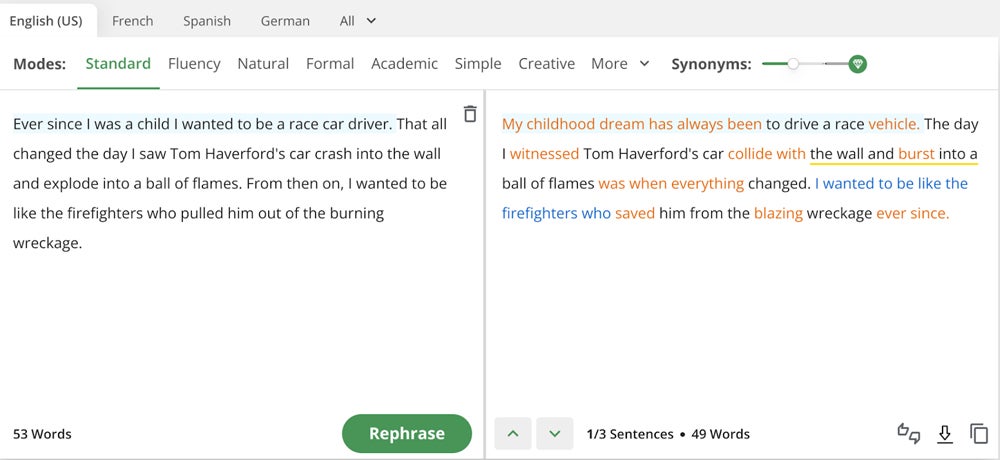The width and height of the screenshot is (1000, 460).
Task: Select Natural mode
Action: 263,64
